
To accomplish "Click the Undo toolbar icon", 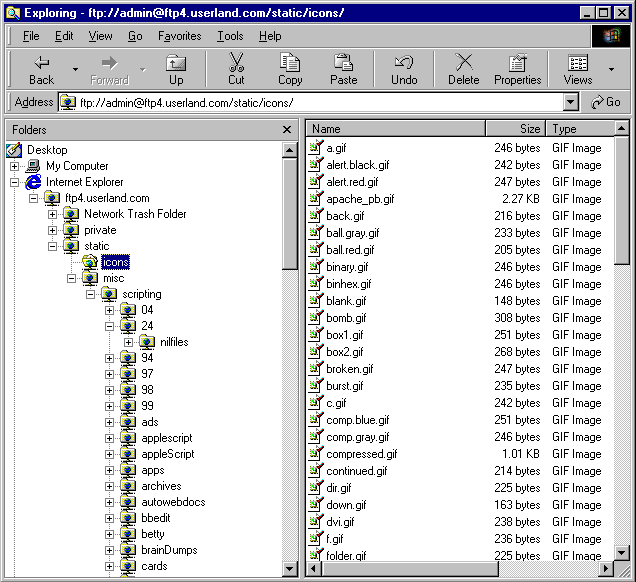I will click(404, 63).
